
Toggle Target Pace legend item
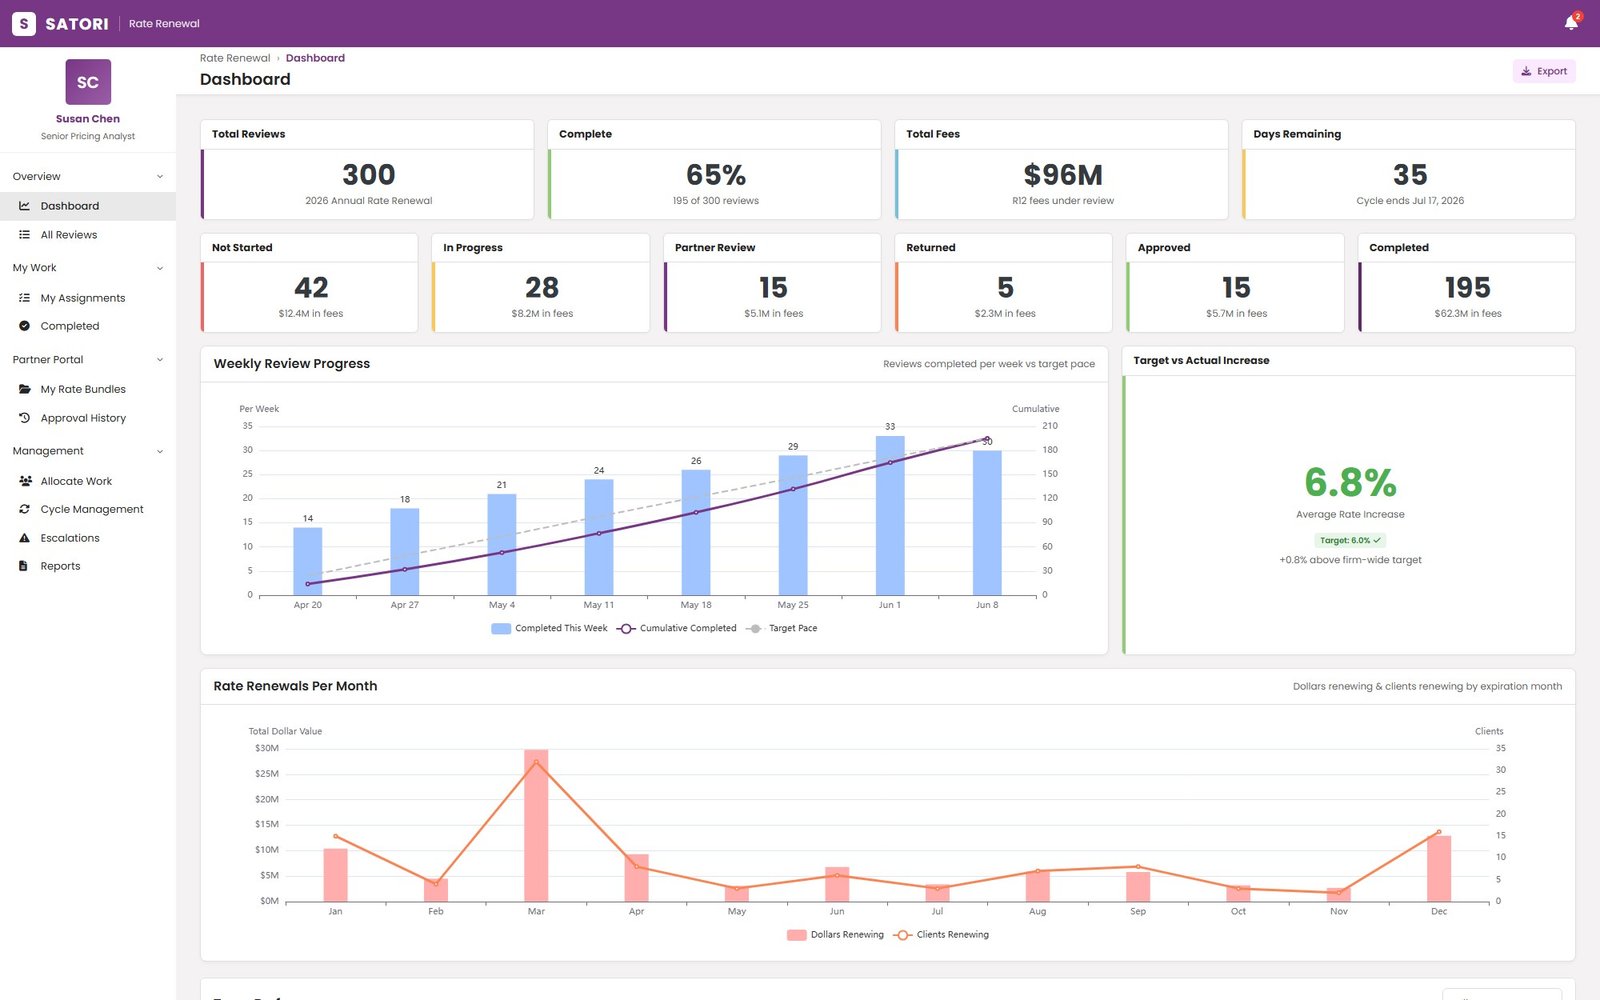click(782, 628)
